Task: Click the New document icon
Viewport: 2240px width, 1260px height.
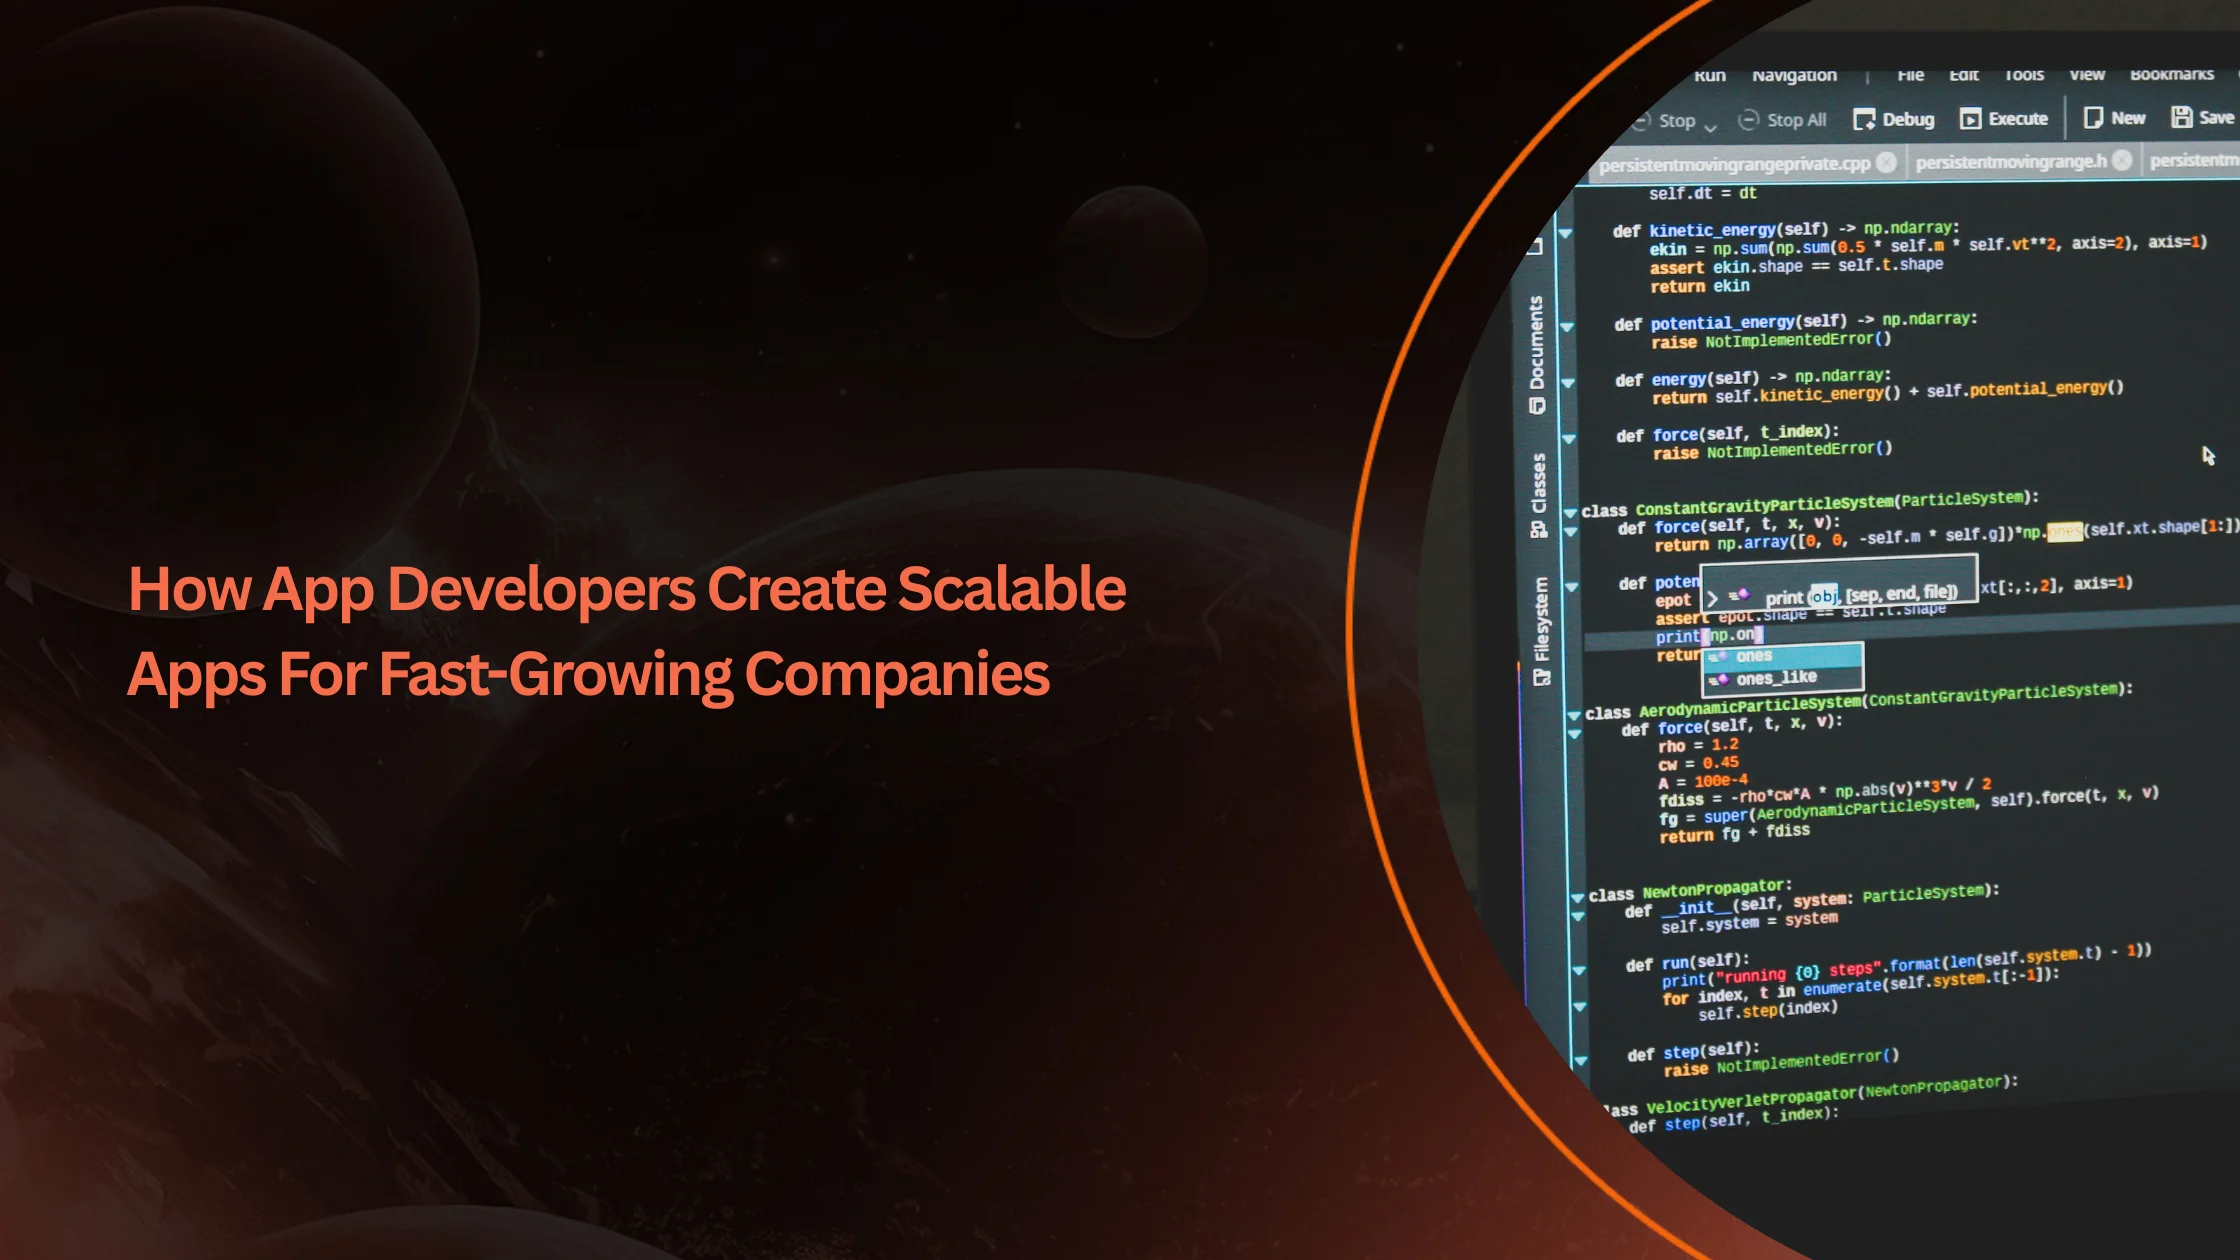Action: [x=2093, y=118]
